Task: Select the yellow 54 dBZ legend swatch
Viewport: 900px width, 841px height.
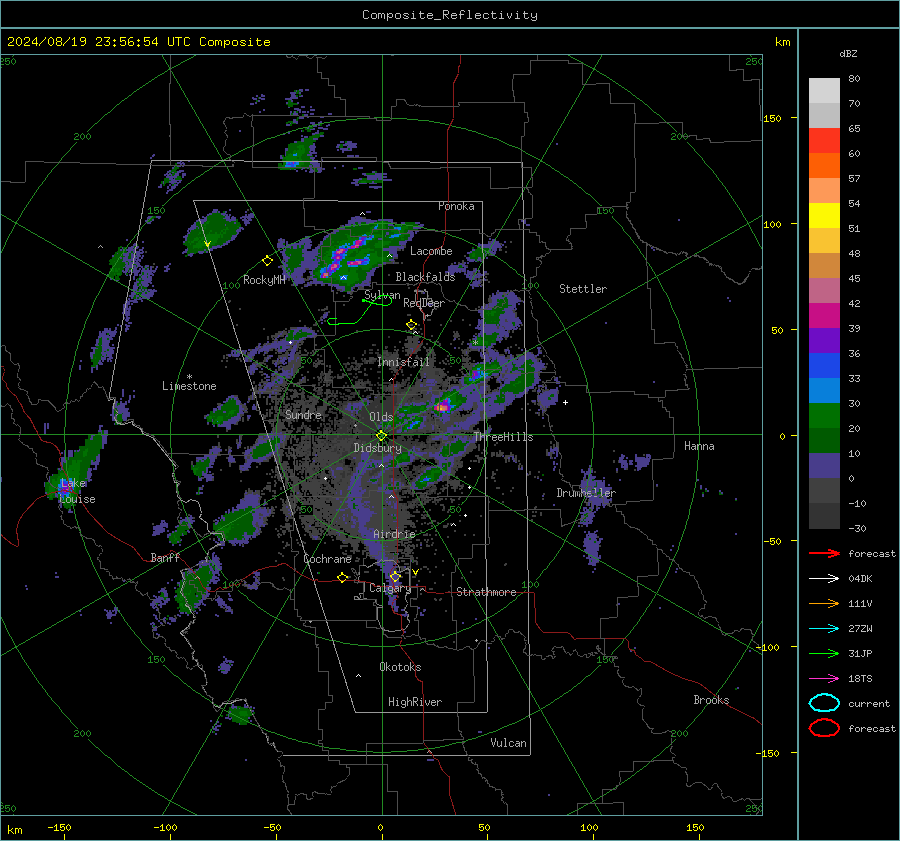Action: (x=824, y=215)
